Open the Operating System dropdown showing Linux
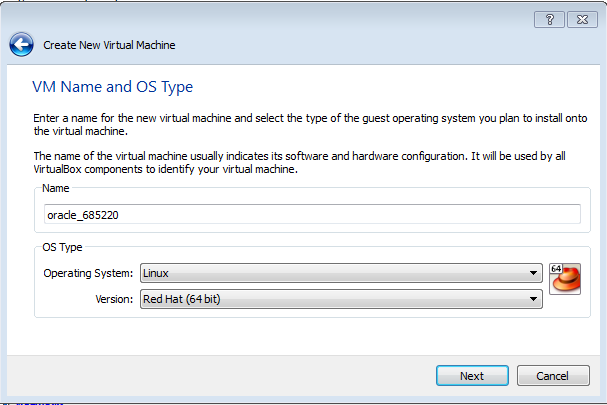This screenshot has width=607, height=405. pyautogui.click(x=341, y=273)
